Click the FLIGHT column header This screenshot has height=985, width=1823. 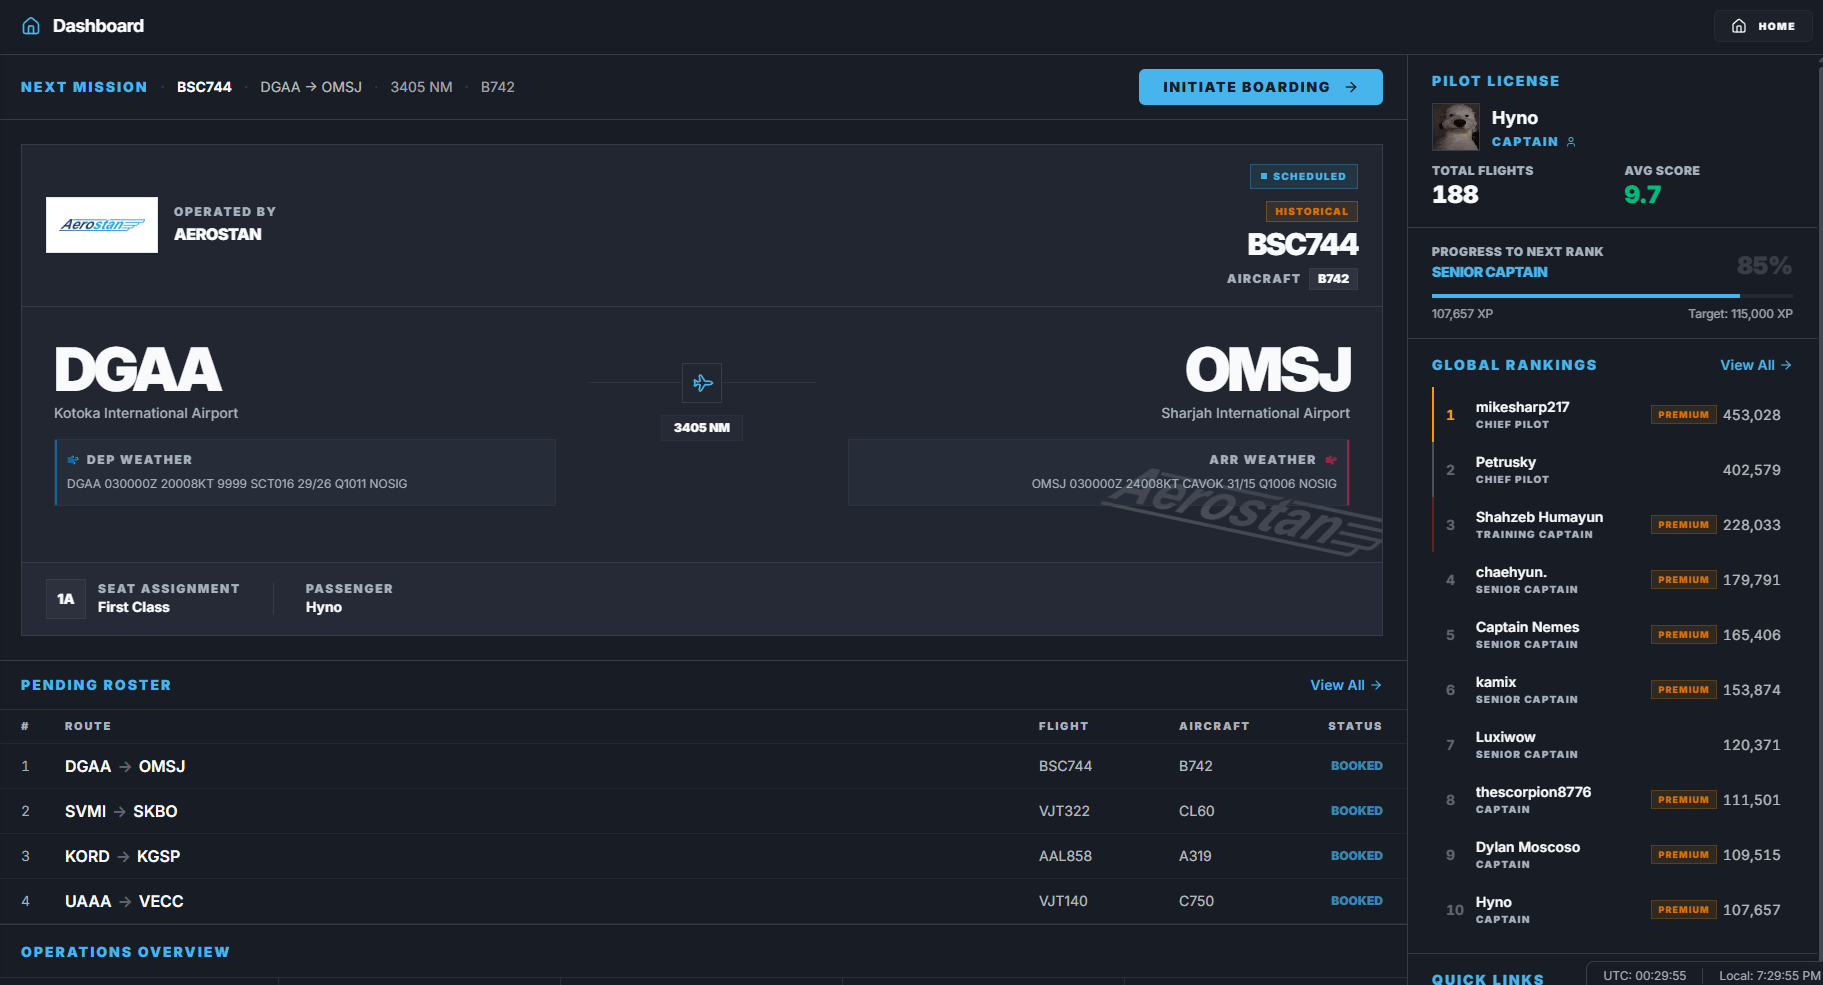pyautogui.click(x=1063, y=726)
